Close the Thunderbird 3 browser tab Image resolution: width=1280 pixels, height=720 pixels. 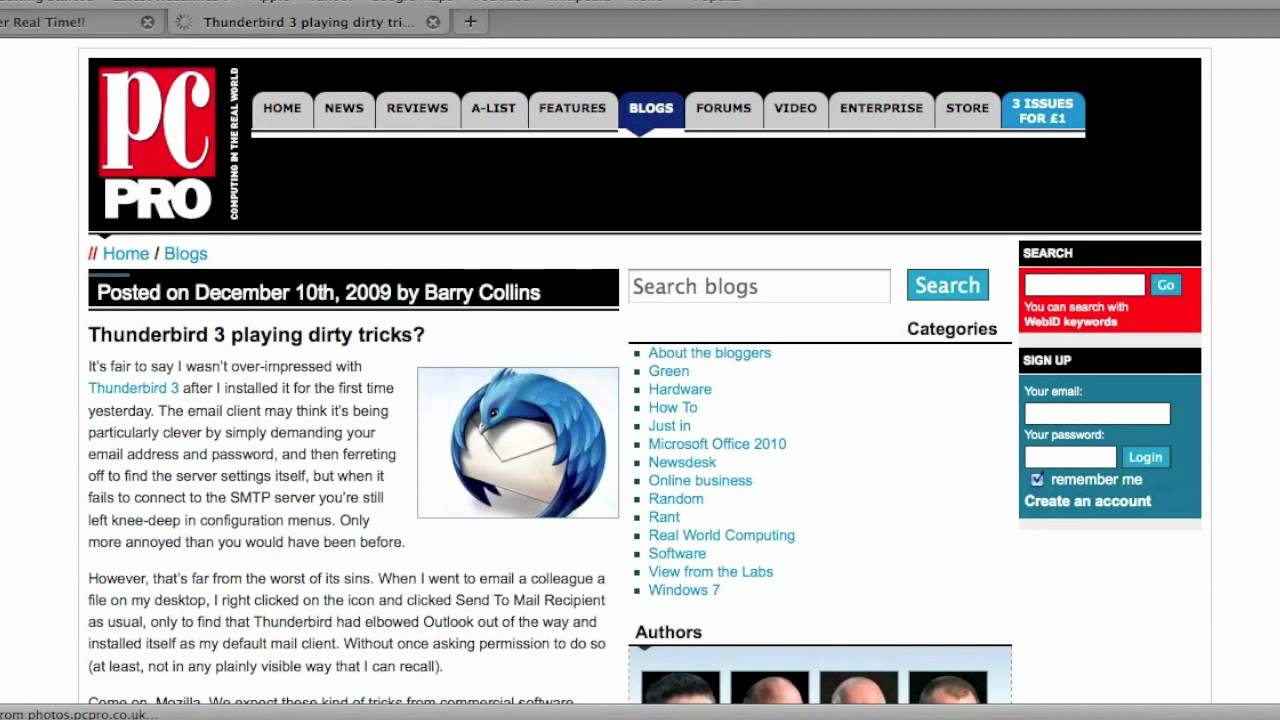coord(433,22)
